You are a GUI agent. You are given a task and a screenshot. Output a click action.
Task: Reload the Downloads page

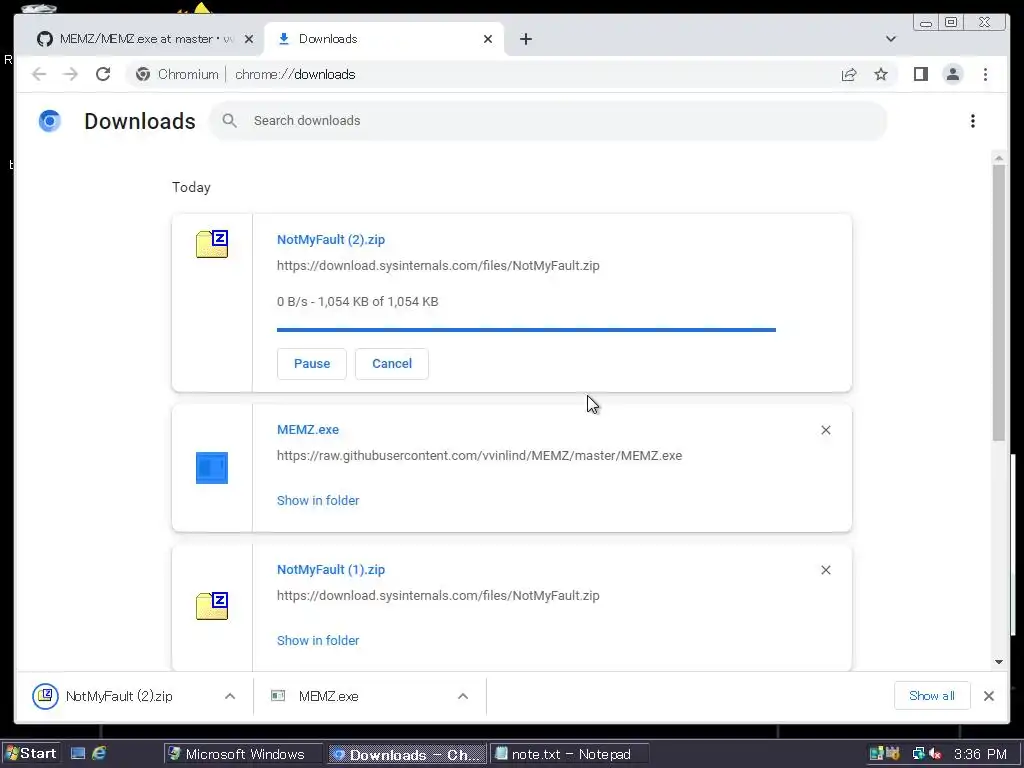[103, 74]
